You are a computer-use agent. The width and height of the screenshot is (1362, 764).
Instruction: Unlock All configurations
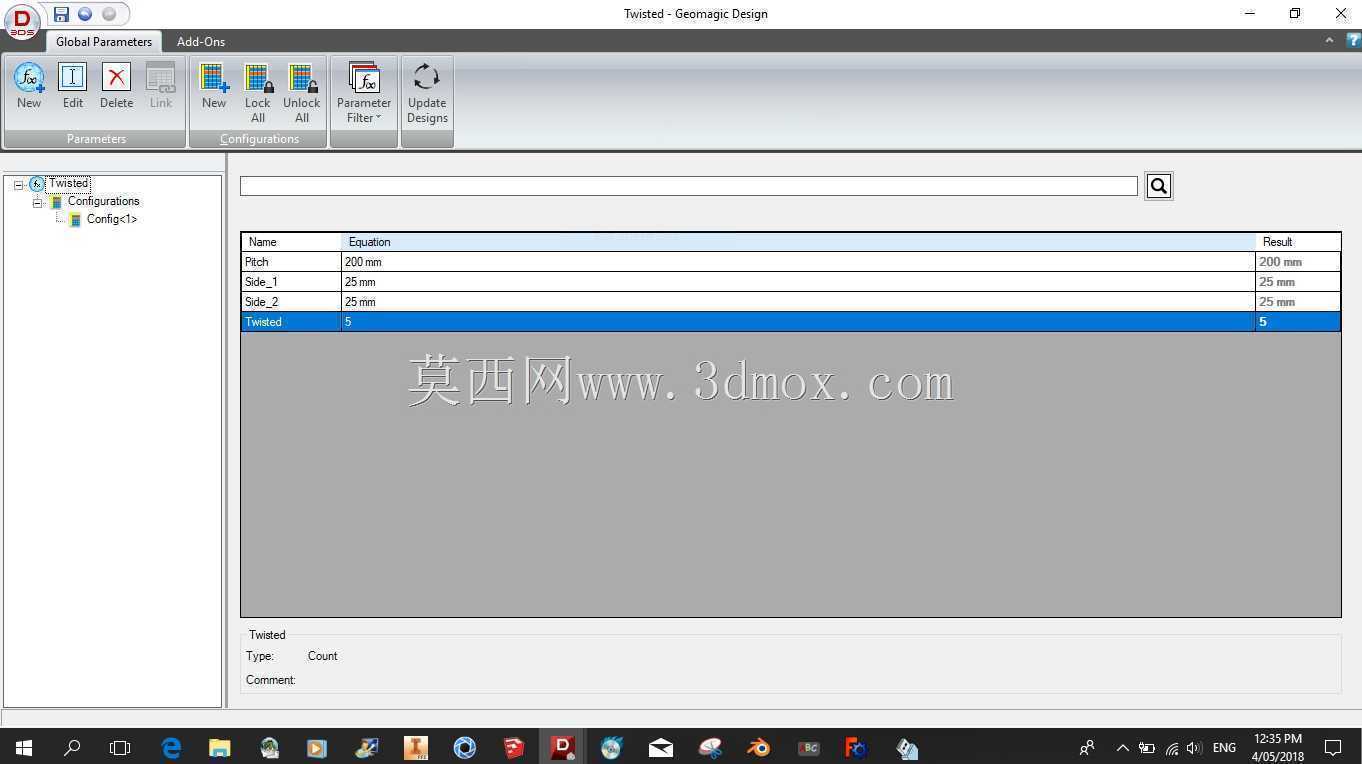pos(302,93)
